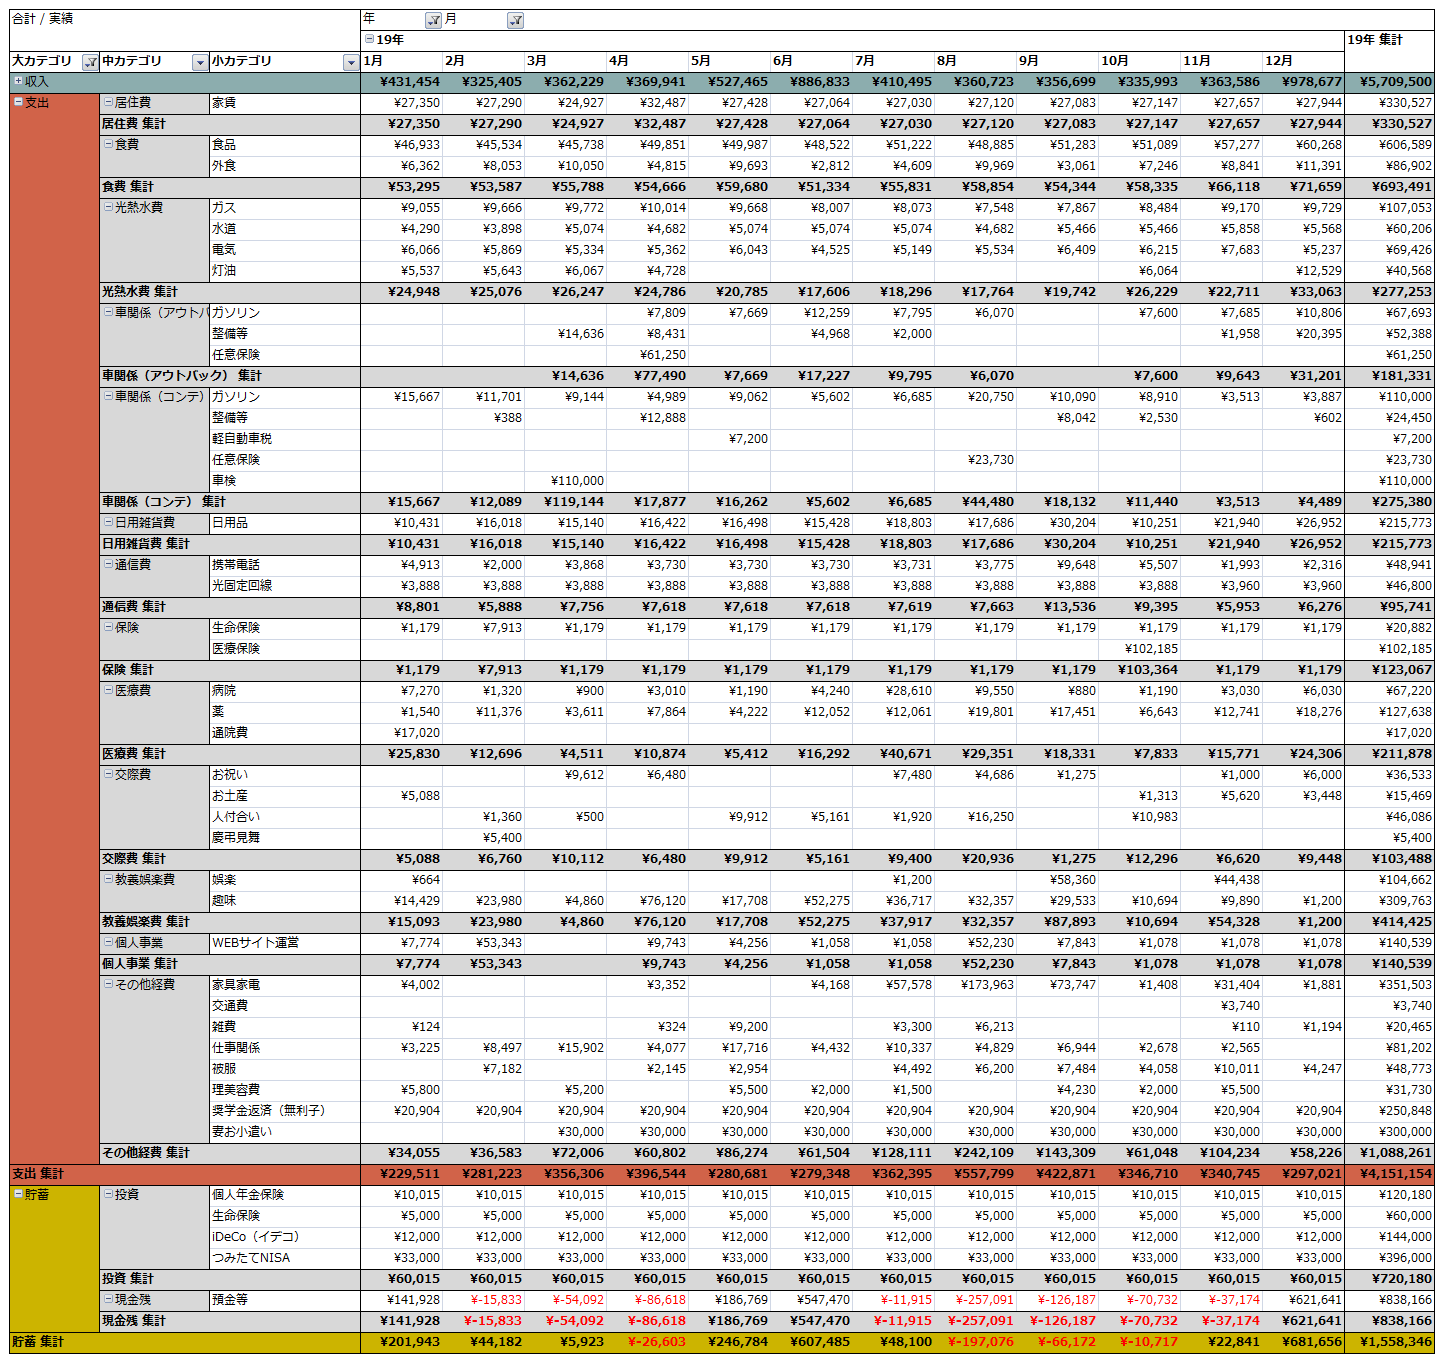Collapse the 教養娯楽費 category

(x=108, y=879)
